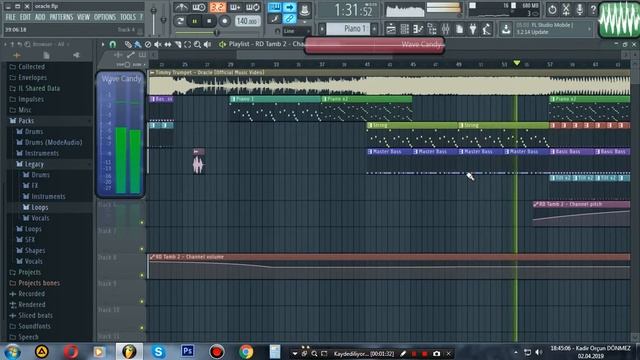This screenshot has width=640, height=360.
Task: Open the plugin database plug icon
Action: point(473,29)
